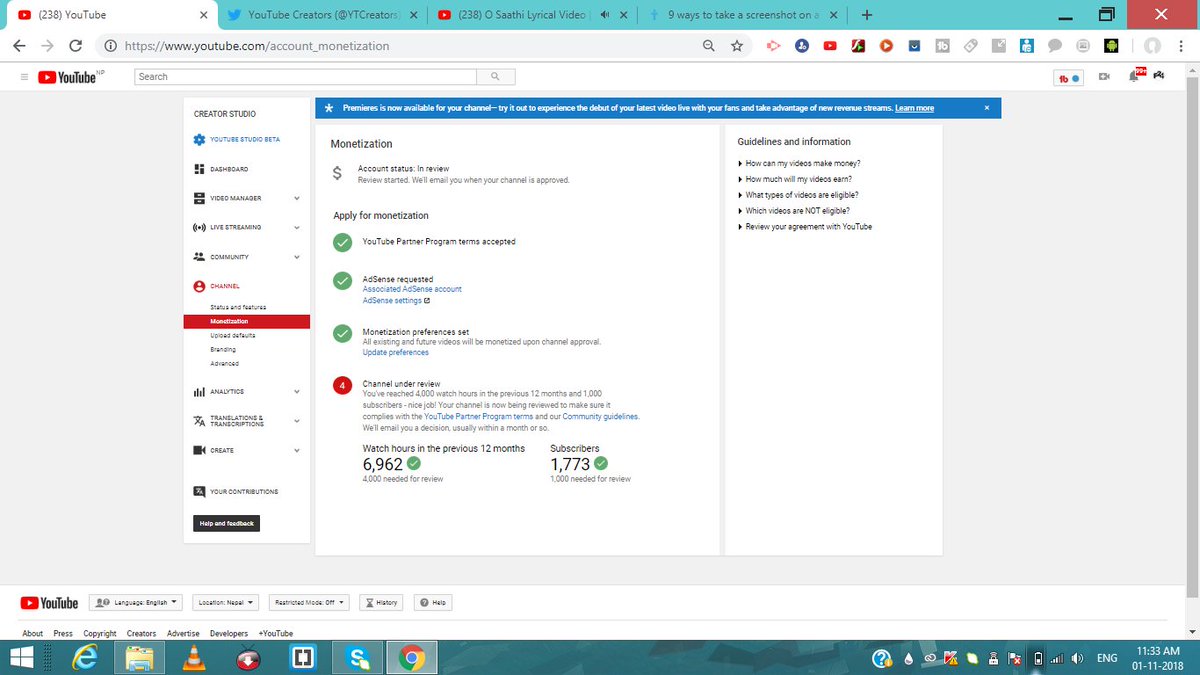Click the Android extension icon
This screenshot has width=1200, height=675.
1111,46
